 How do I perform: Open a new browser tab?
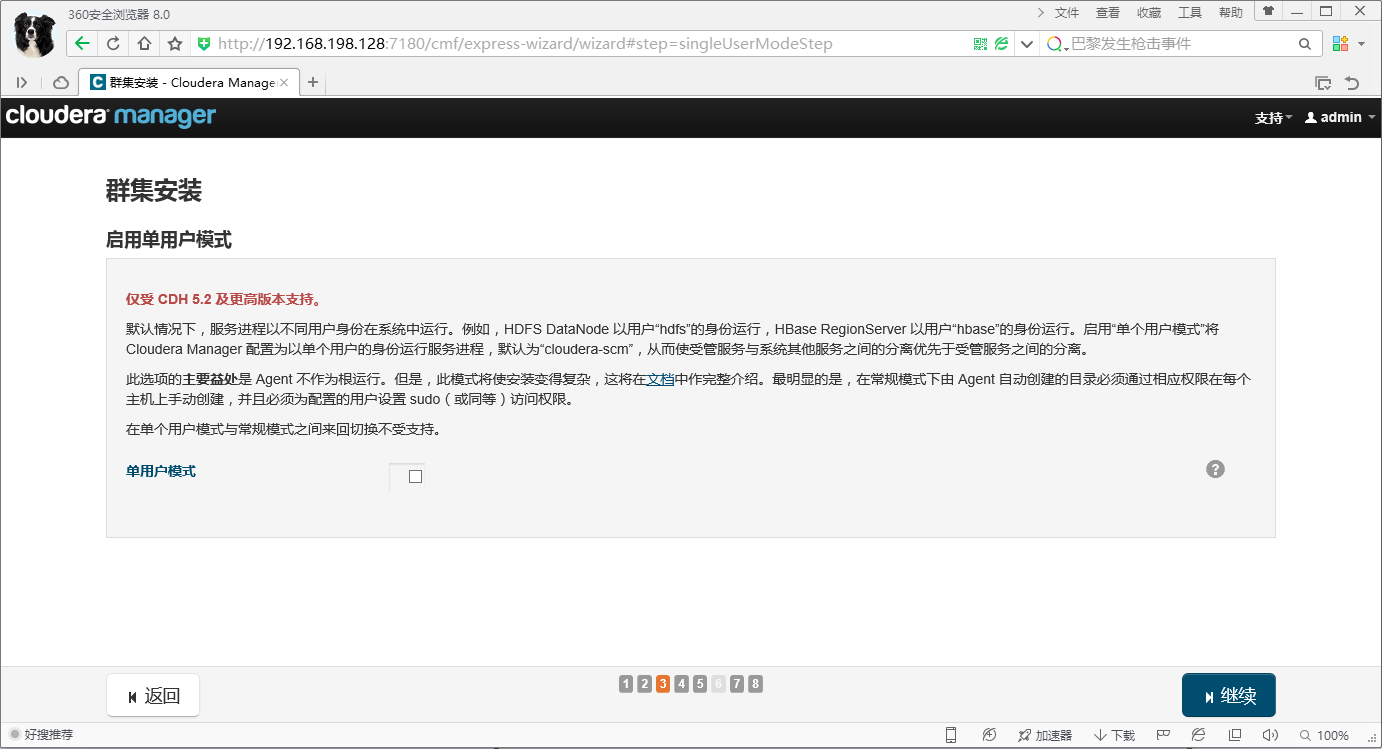click(x=313, y=82)
